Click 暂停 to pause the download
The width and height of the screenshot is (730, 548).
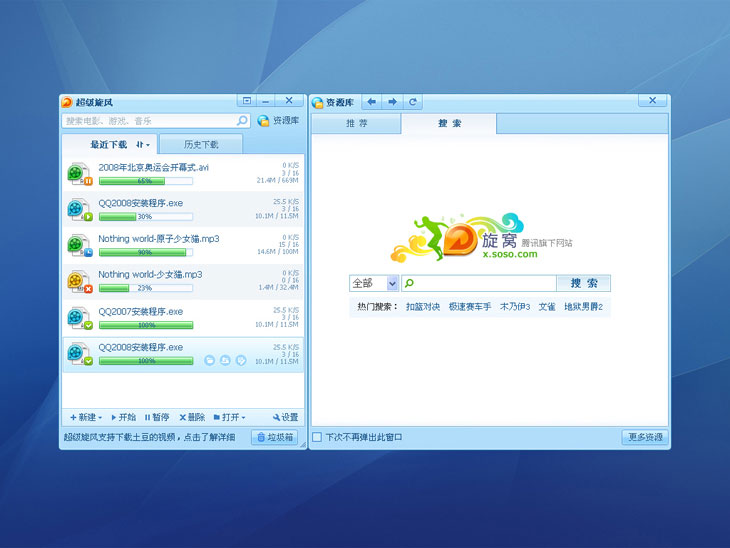[x=157, y=417]
